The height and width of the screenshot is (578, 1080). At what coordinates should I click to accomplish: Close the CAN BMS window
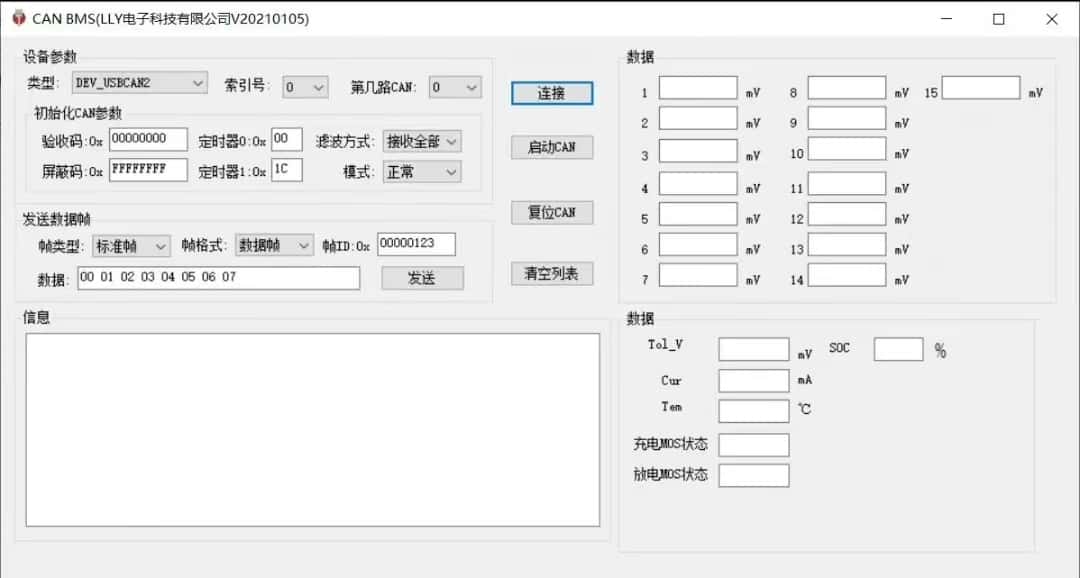(x=1052, y=19)
